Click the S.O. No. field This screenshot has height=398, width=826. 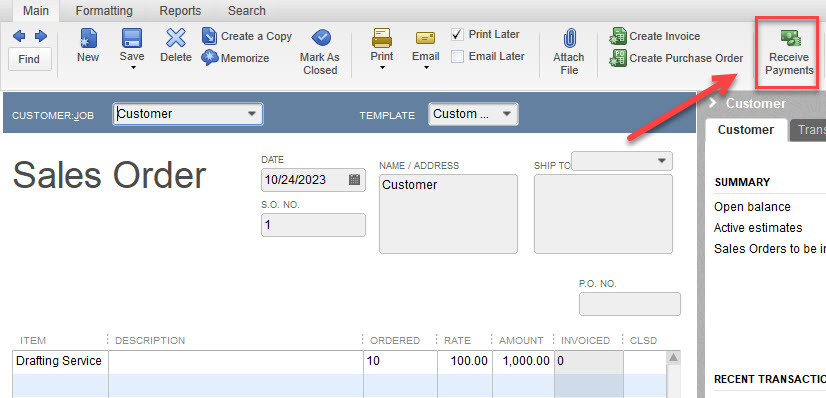point(313,225)
